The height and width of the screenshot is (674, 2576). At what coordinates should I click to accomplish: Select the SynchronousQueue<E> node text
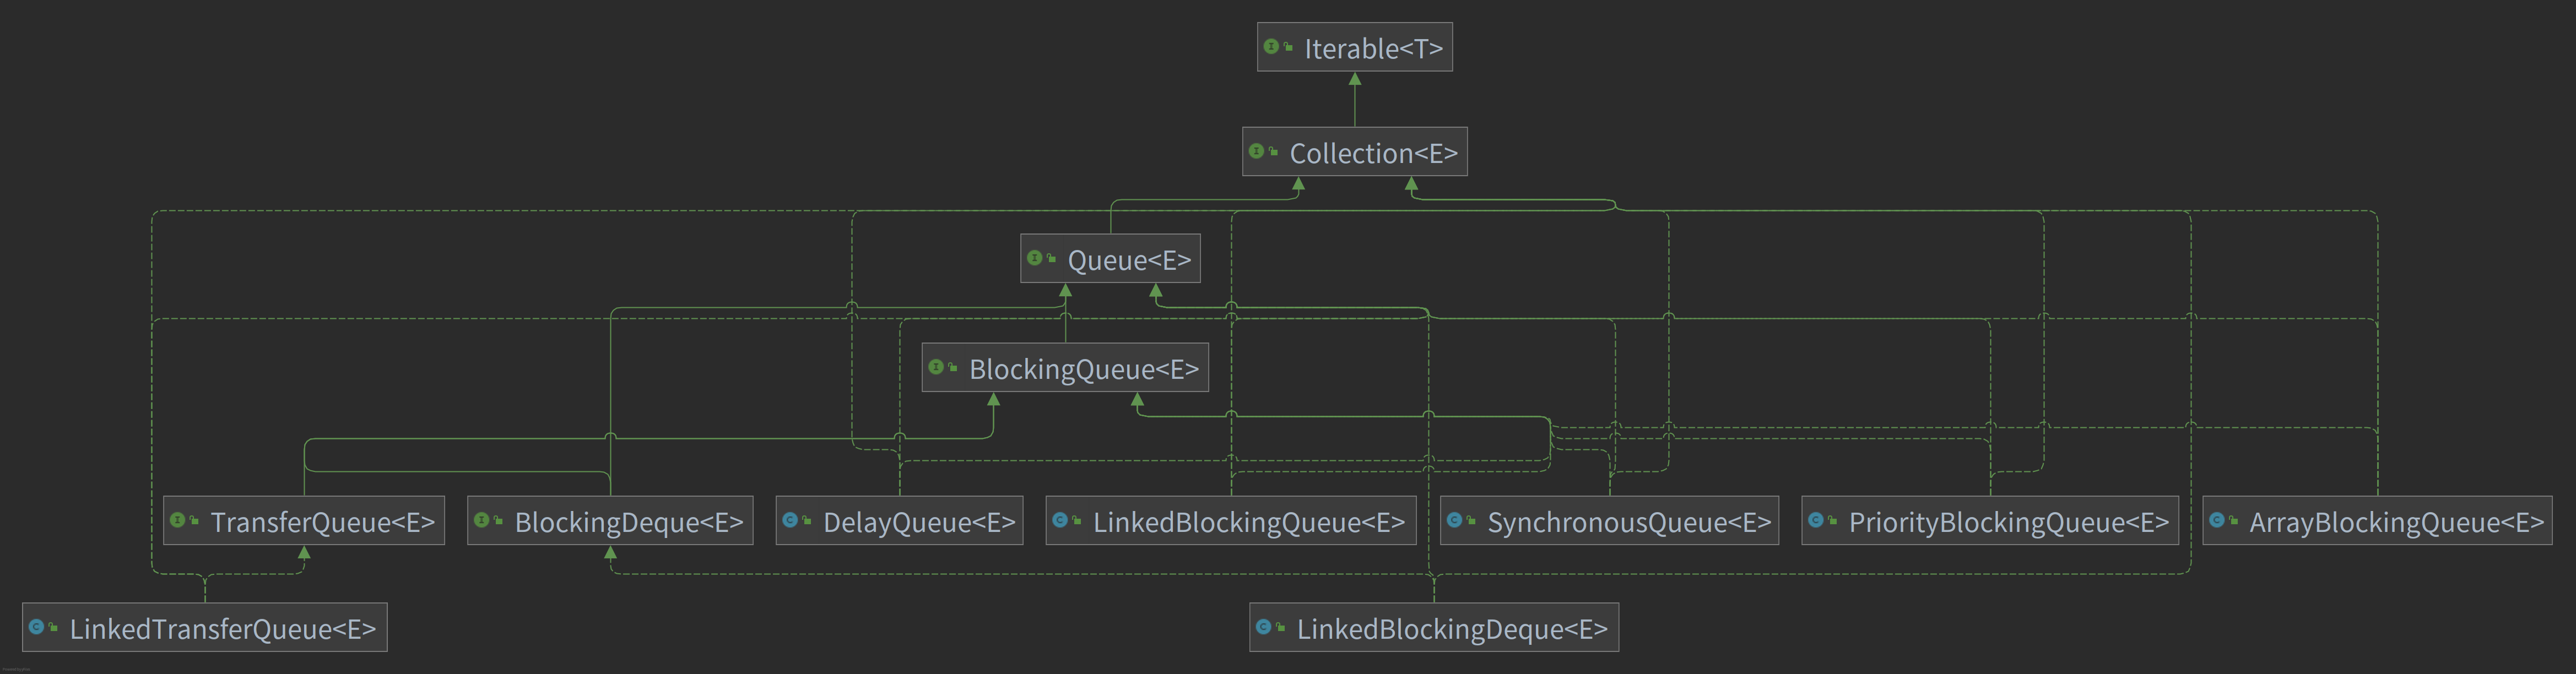coord(1628,522)
